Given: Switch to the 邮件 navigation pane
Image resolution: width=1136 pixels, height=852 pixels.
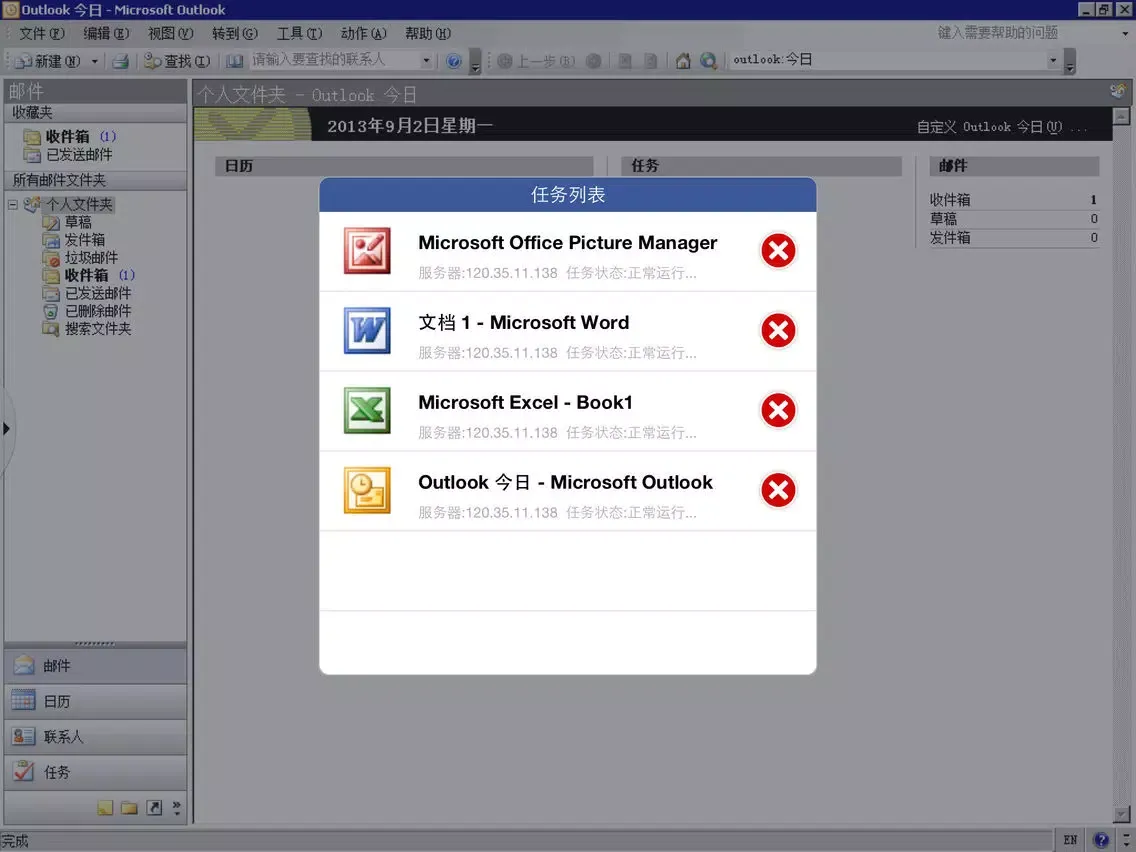Looking at the screenshot, I should pyautogui.click(x=96, y=666).
